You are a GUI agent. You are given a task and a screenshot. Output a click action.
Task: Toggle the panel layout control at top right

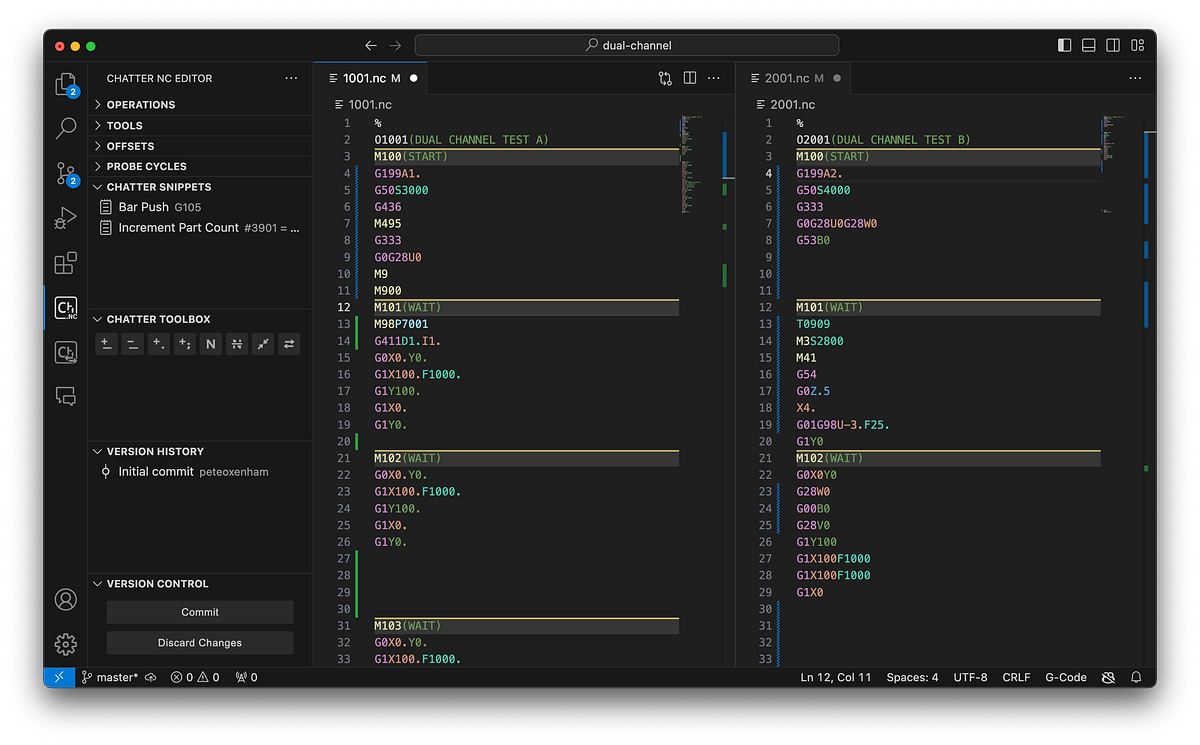[1087, 45]
